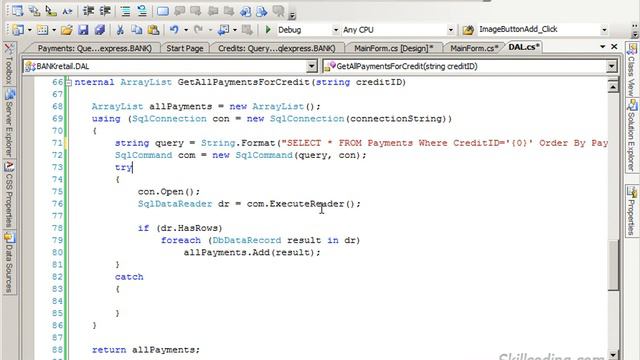Click the Redo arrow icon
640x360 pixels.
[199, 30]
